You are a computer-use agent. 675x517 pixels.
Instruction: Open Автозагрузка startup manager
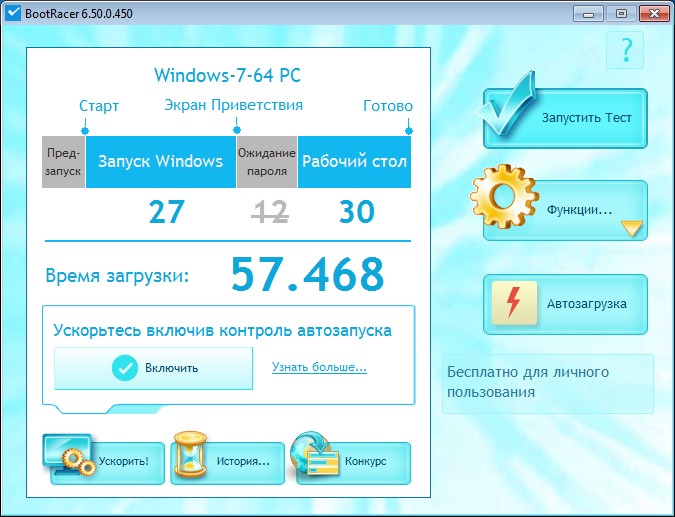pos(565,304)
